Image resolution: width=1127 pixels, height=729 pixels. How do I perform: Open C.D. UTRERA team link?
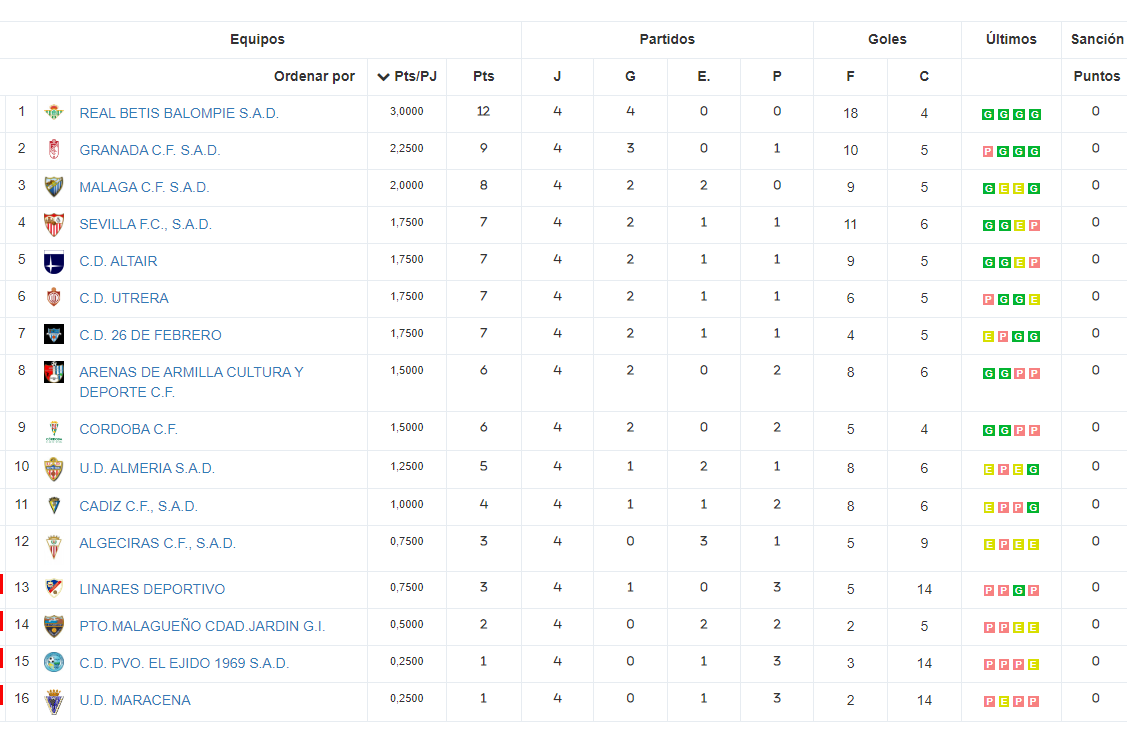coord(124,298)
